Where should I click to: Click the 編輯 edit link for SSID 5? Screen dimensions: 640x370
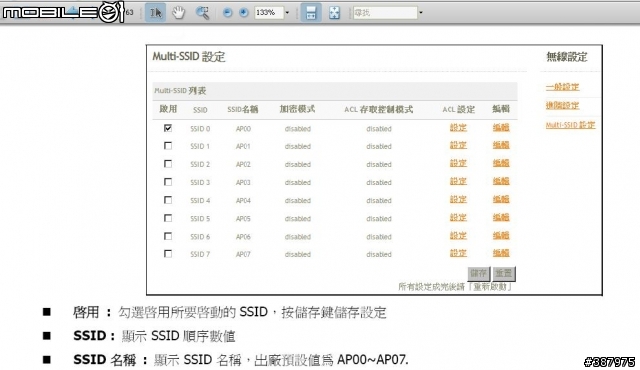pyautogui.click(x=501, y=217)
